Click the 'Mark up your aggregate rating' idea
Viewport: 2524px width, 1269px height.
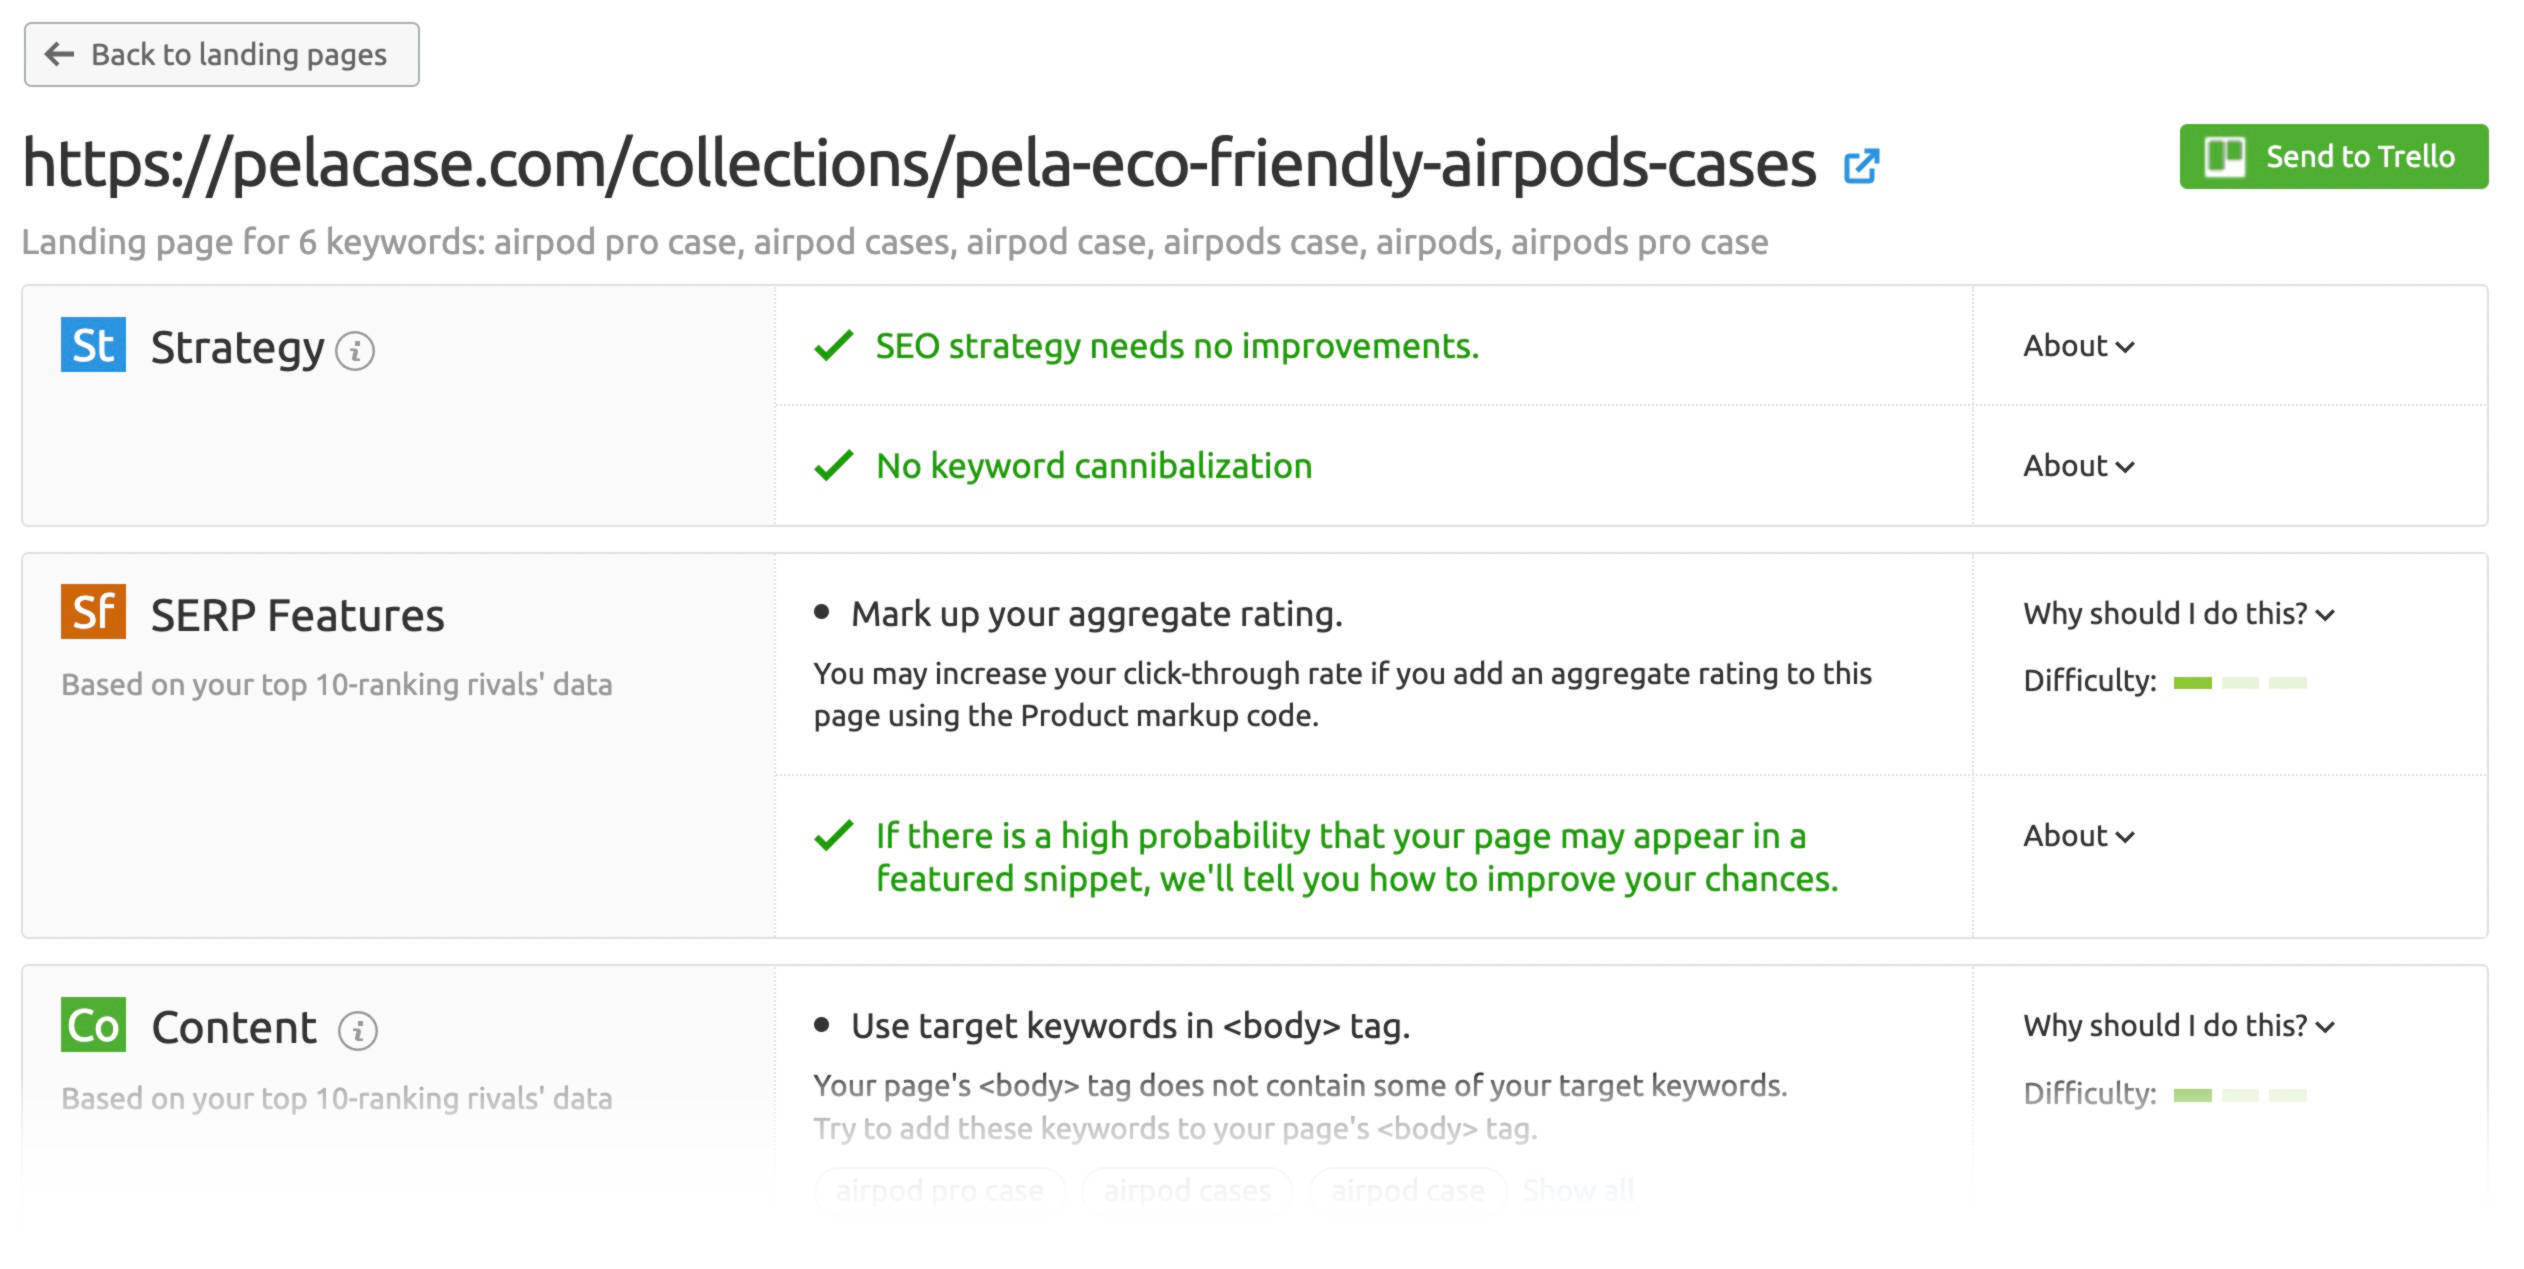click(1096, 614)
